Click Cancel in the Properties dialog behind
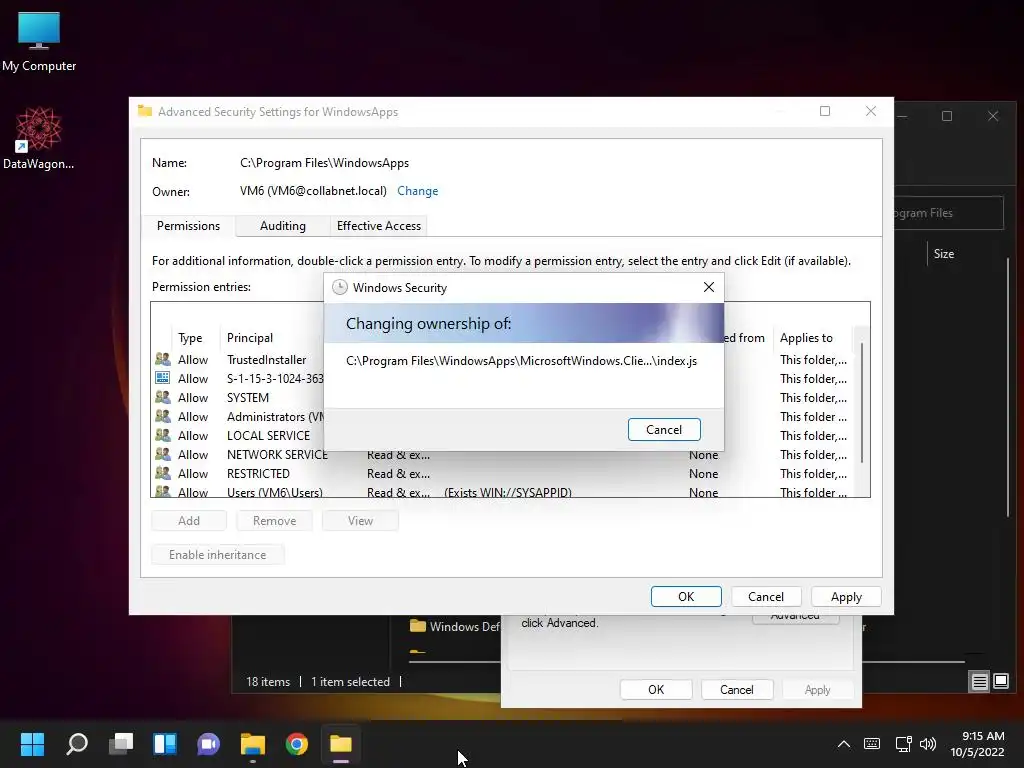1024x768 pixels. click(x=737, y=690)
